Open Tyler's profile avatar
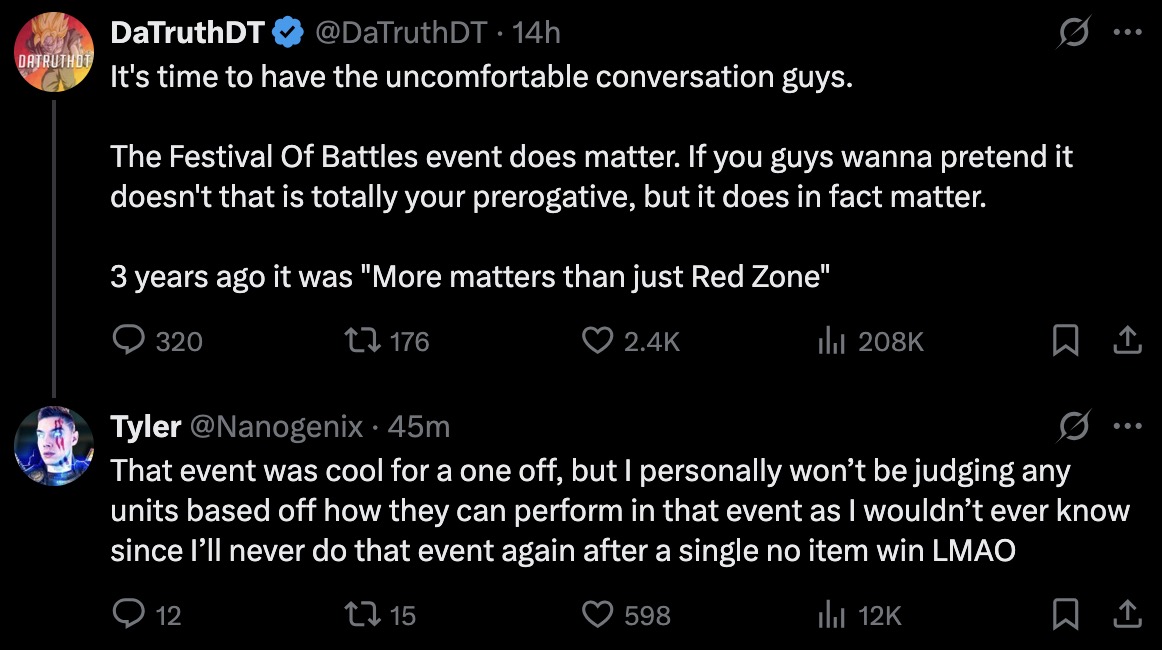The height and width of the screenshot is (650, 1162). (x=53, y=446)
